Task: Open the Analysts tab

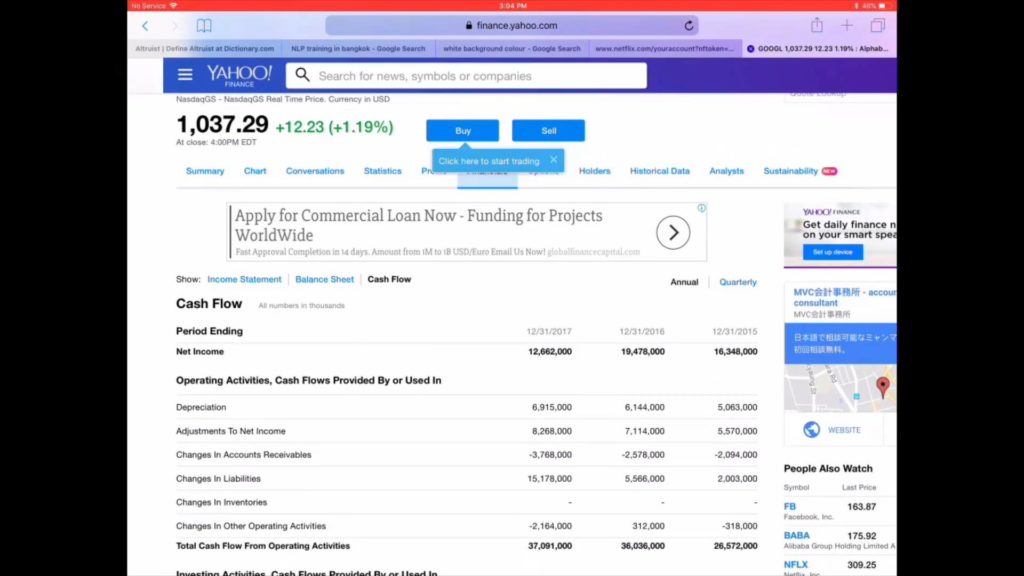Action: [726, 171]
